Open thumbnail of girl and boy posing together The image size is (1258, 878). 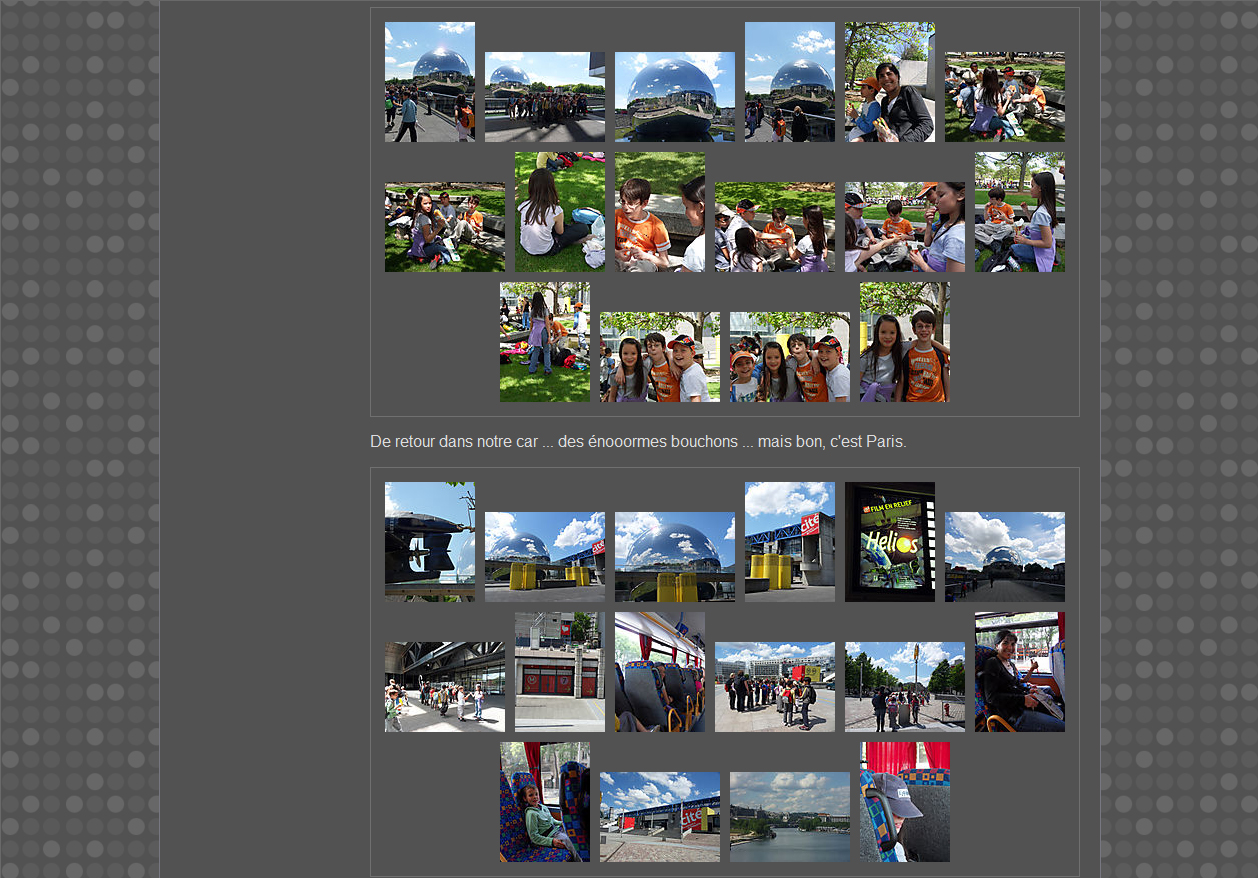[904, 342]
